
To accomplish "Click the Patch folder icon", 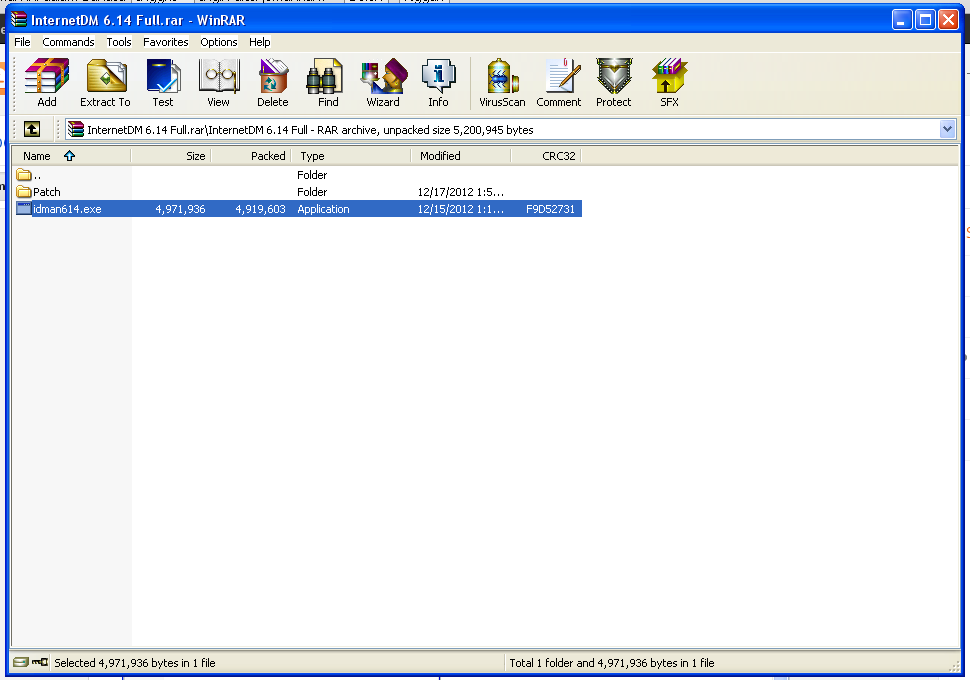I will pyautogui.click(x=24, y=191).
